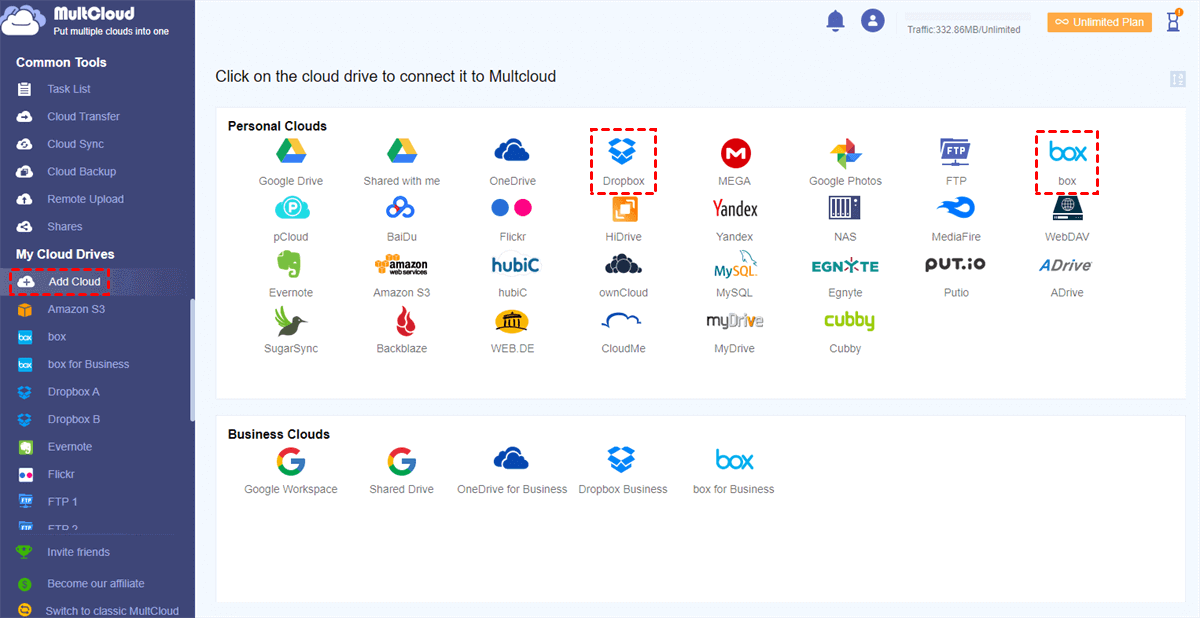
Task: Click the sidebar scrollbar
Action: 192,360
